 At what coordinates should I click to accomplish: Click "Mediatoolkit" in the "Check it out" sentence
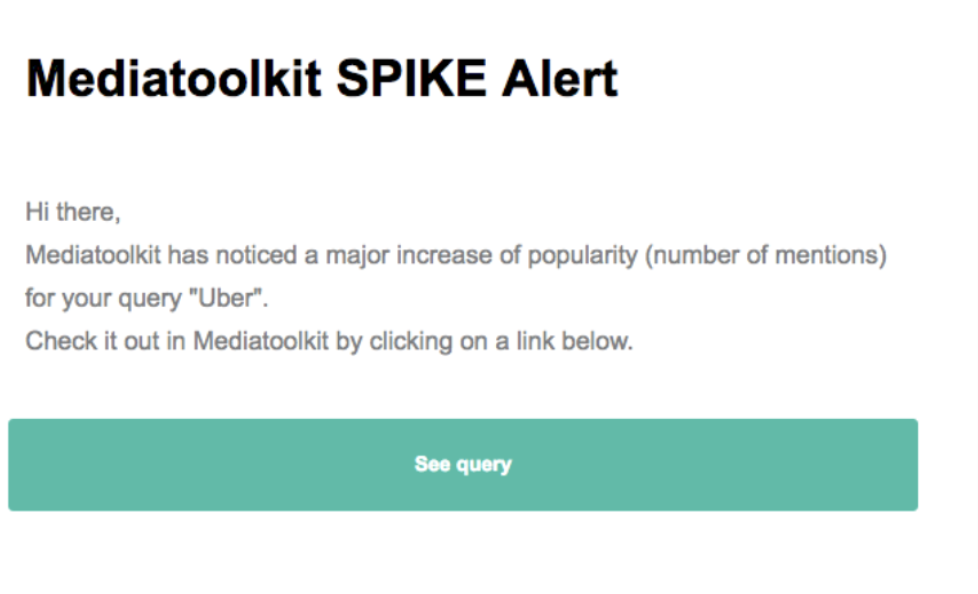(x=260, y=341)
